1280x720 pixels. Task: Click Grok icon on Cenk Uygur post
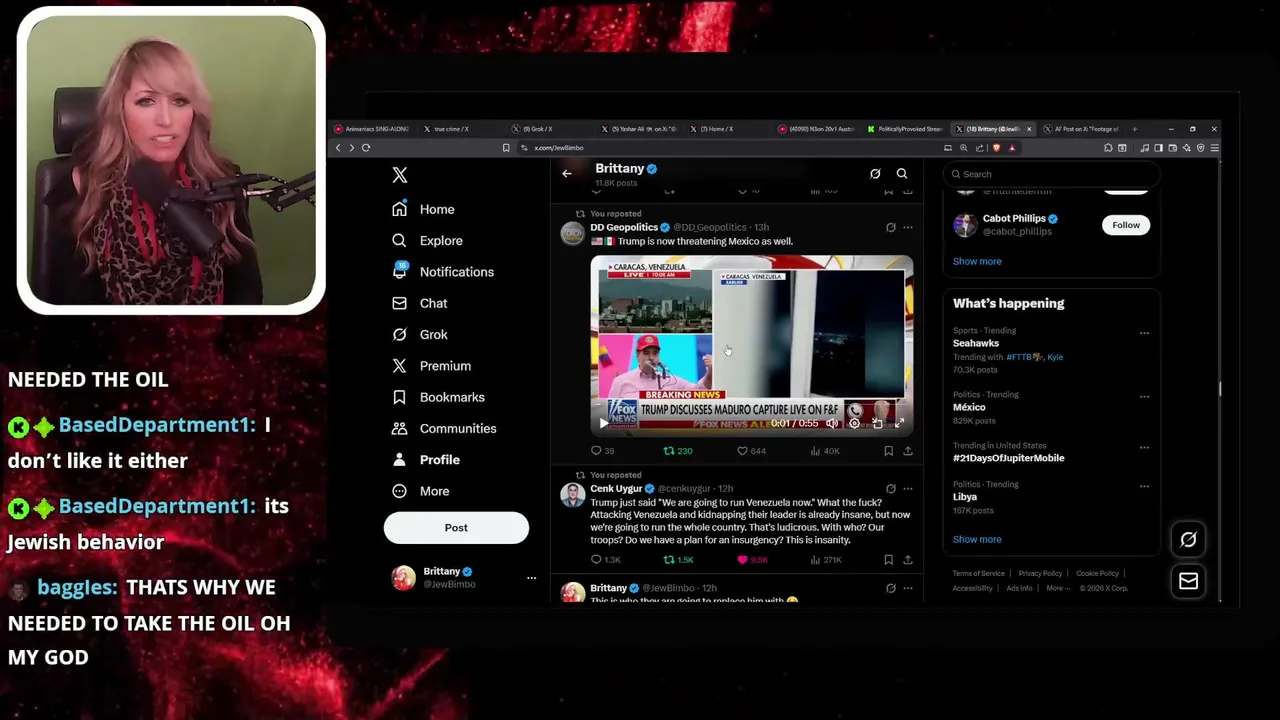(x=891, y=489)
